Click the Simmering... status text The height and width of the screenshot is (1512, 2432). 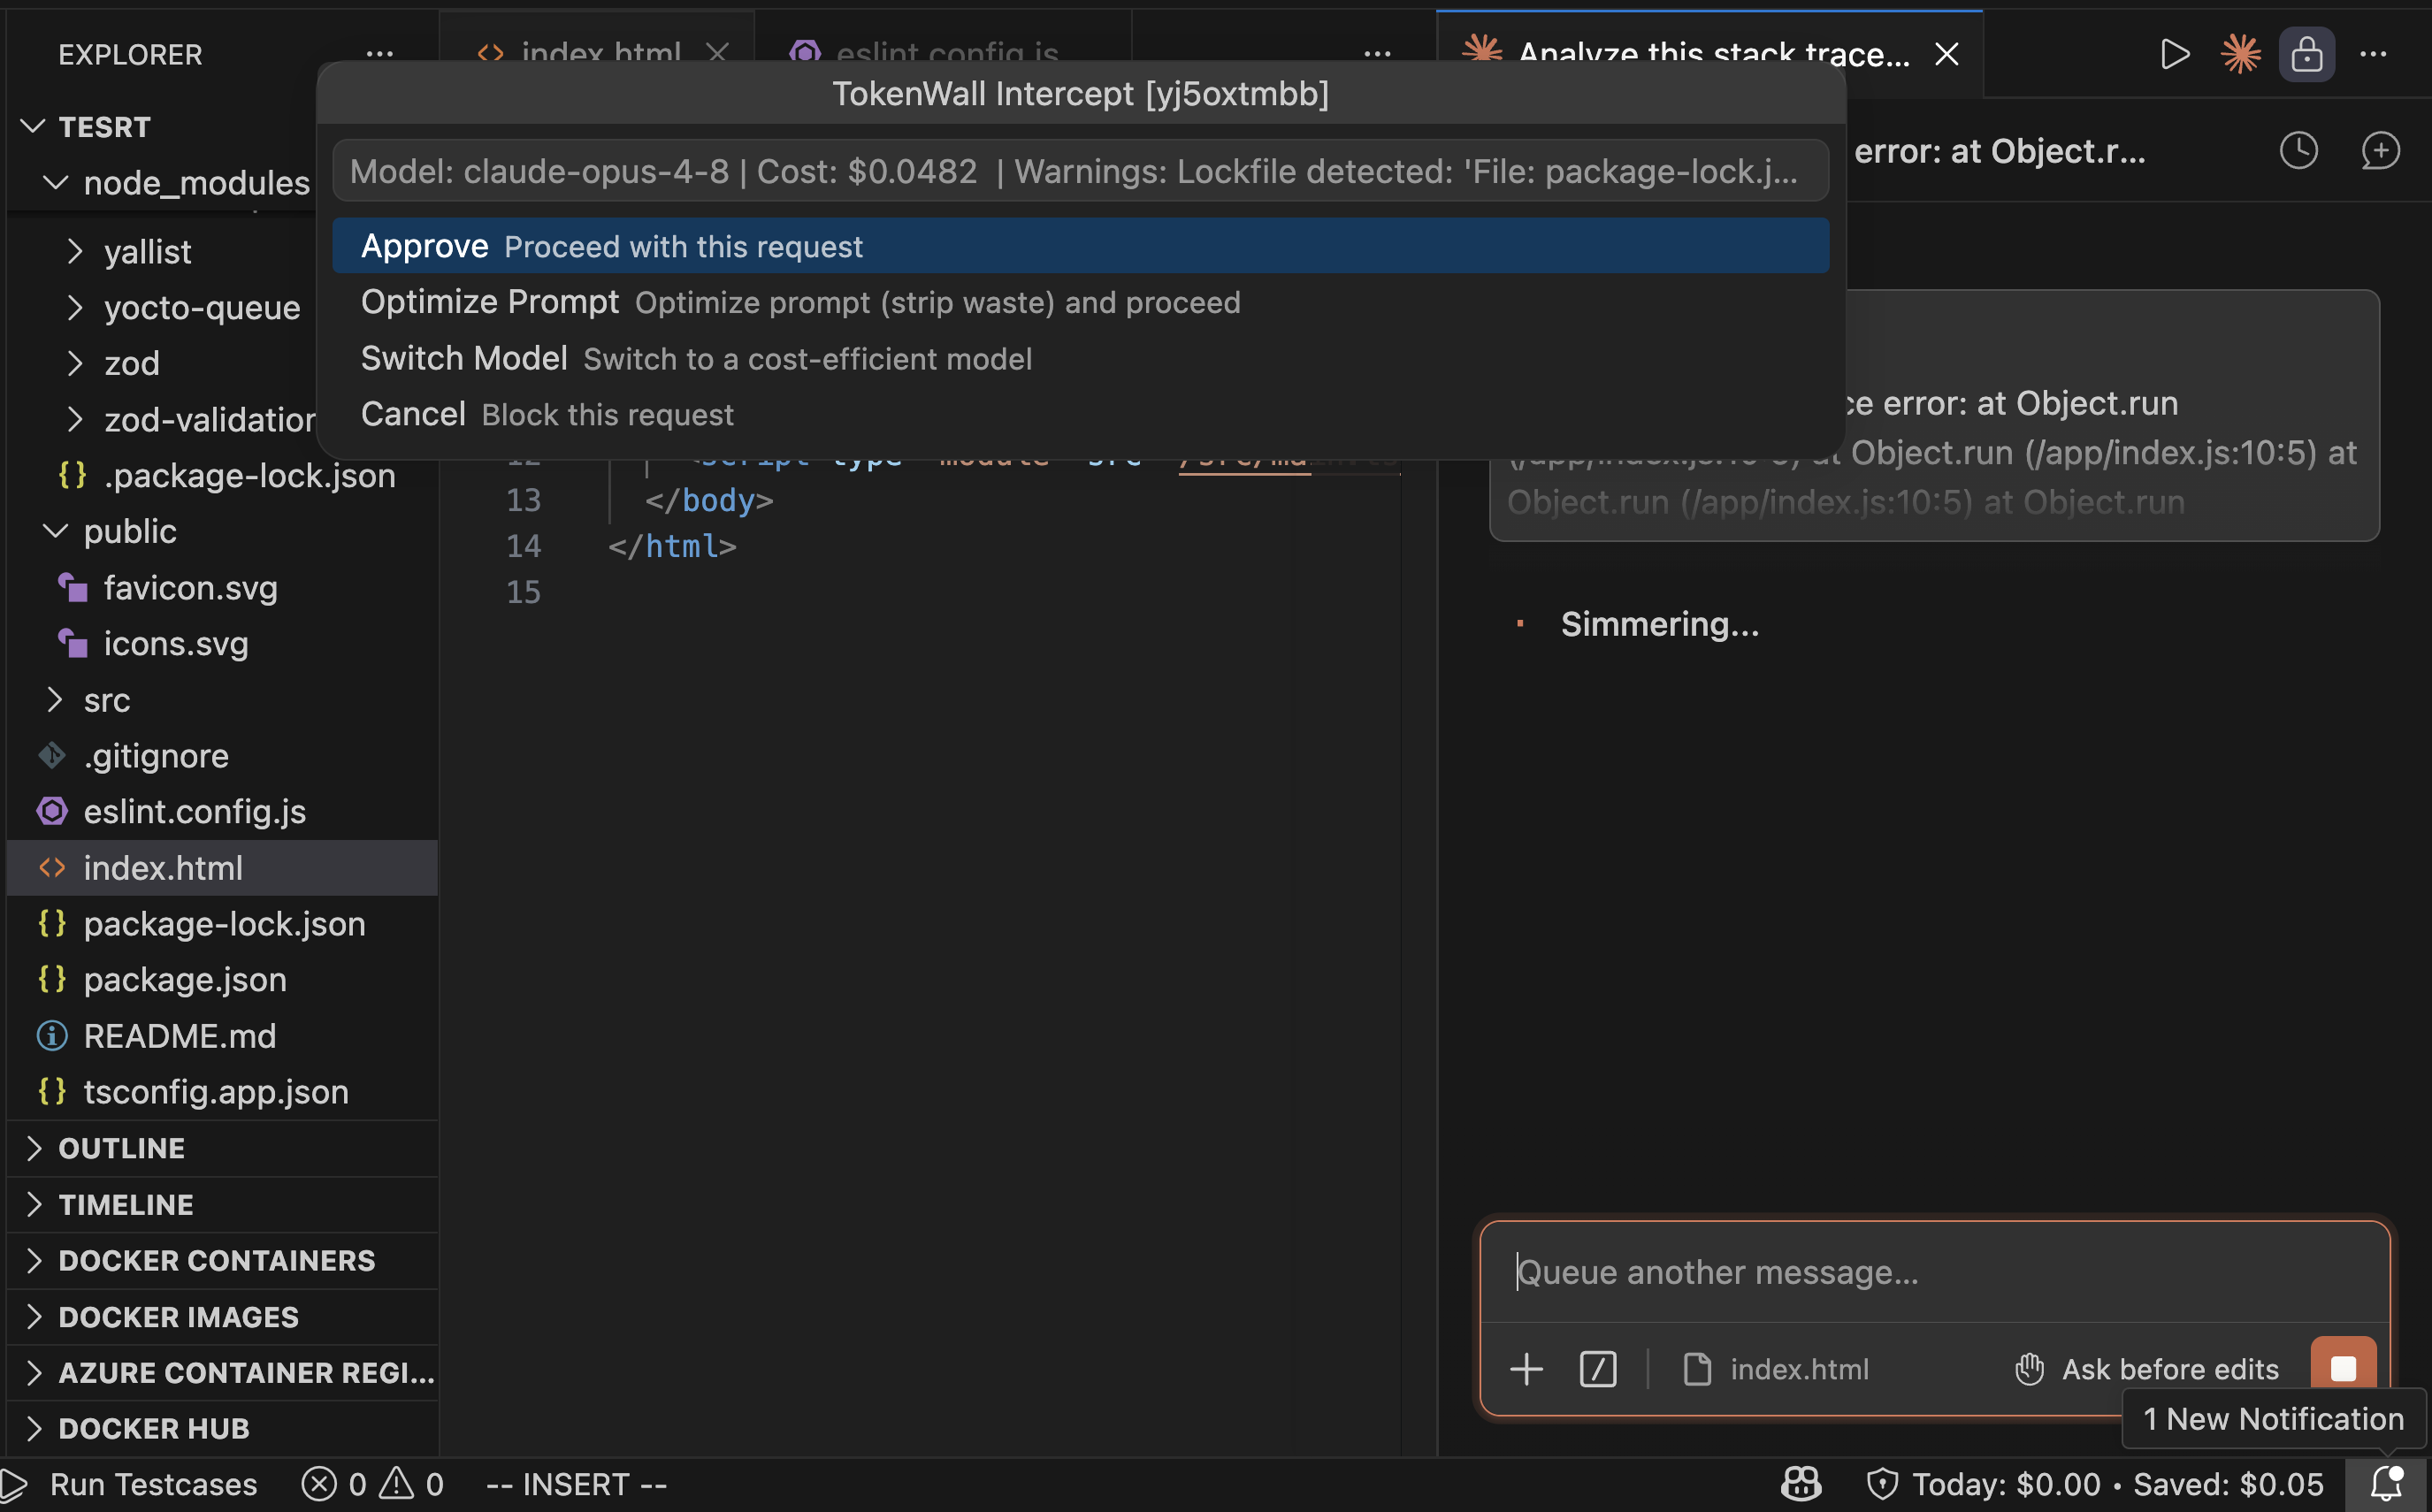1659,624
